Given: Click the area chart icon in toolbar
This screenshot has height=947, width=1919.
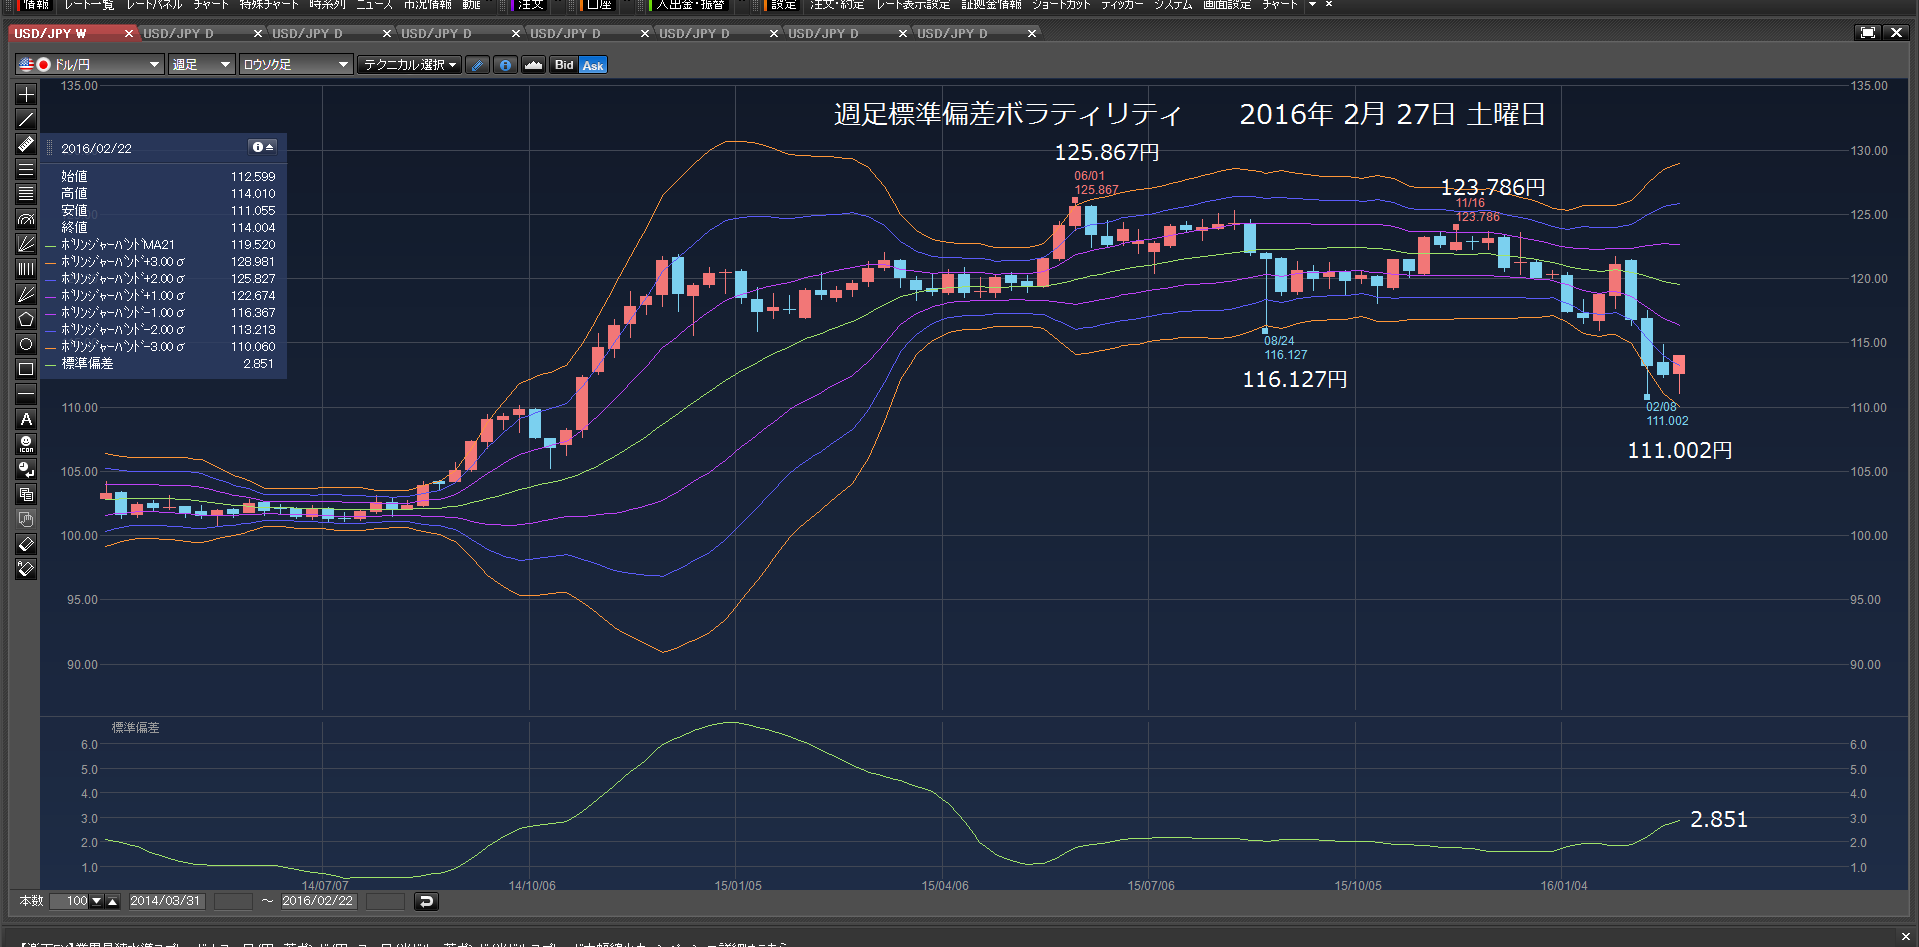Looking at the screenshot, I should (533, 65).
